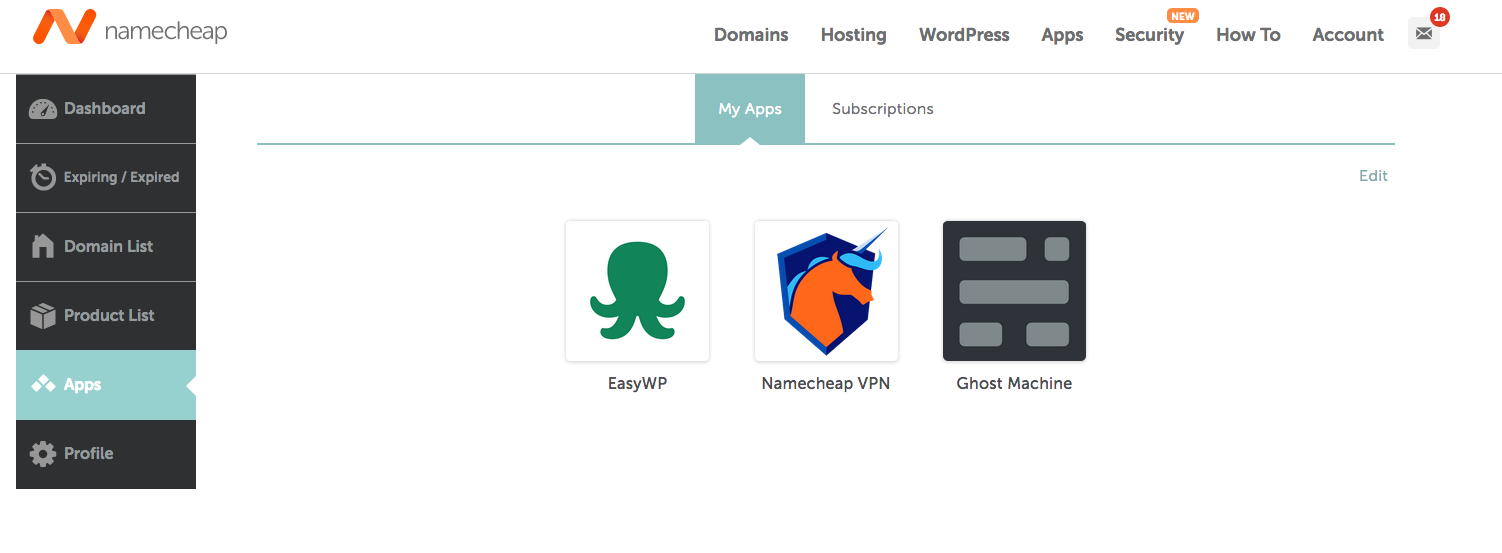Go to Dashboard in the sidebar
1502x553 pixels.
pos(106,109)
